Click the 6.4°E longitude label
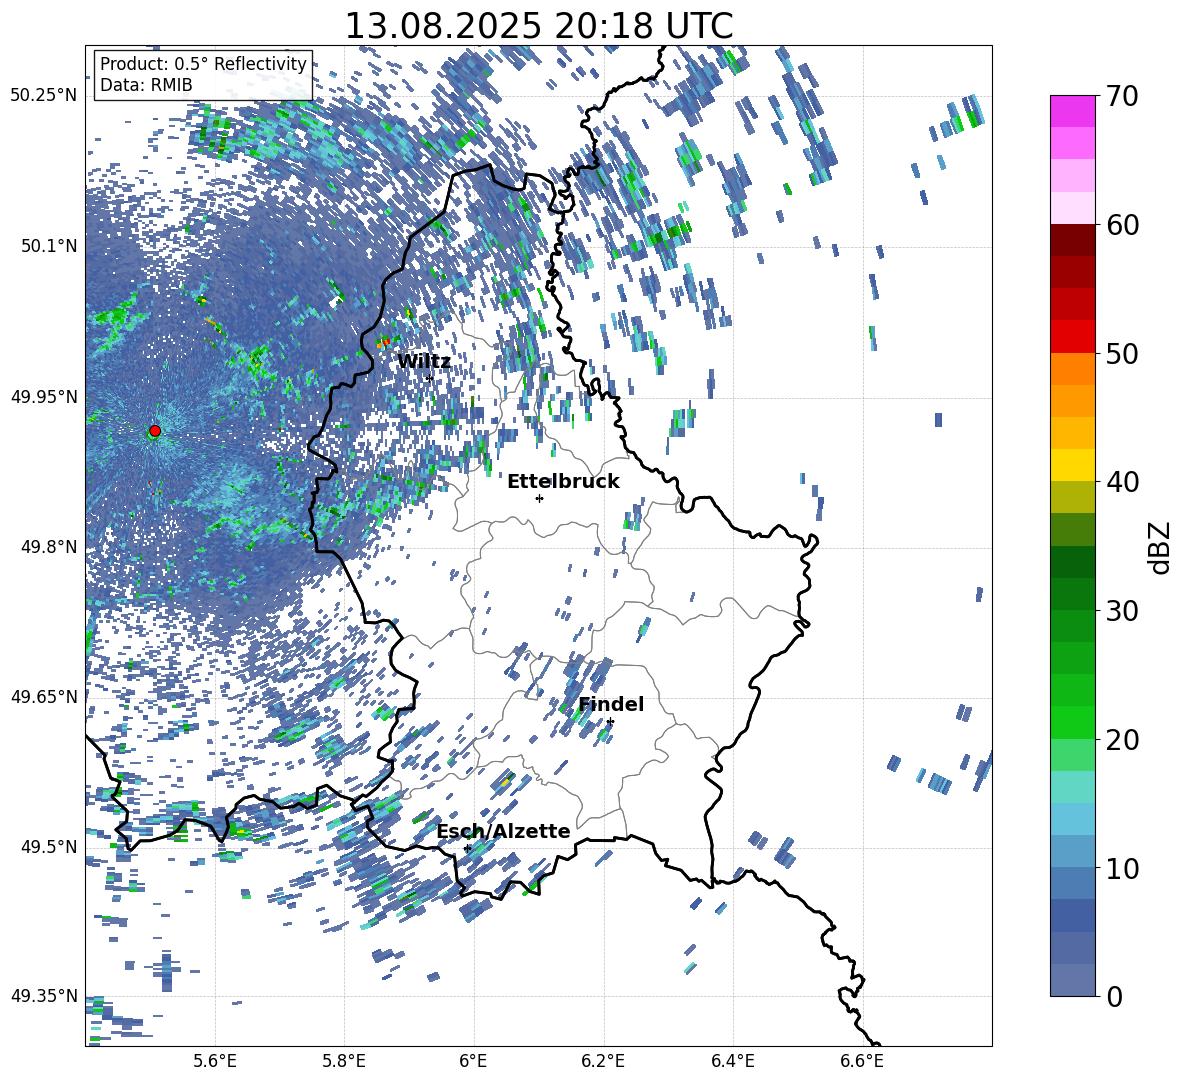 pos(732,1061)
